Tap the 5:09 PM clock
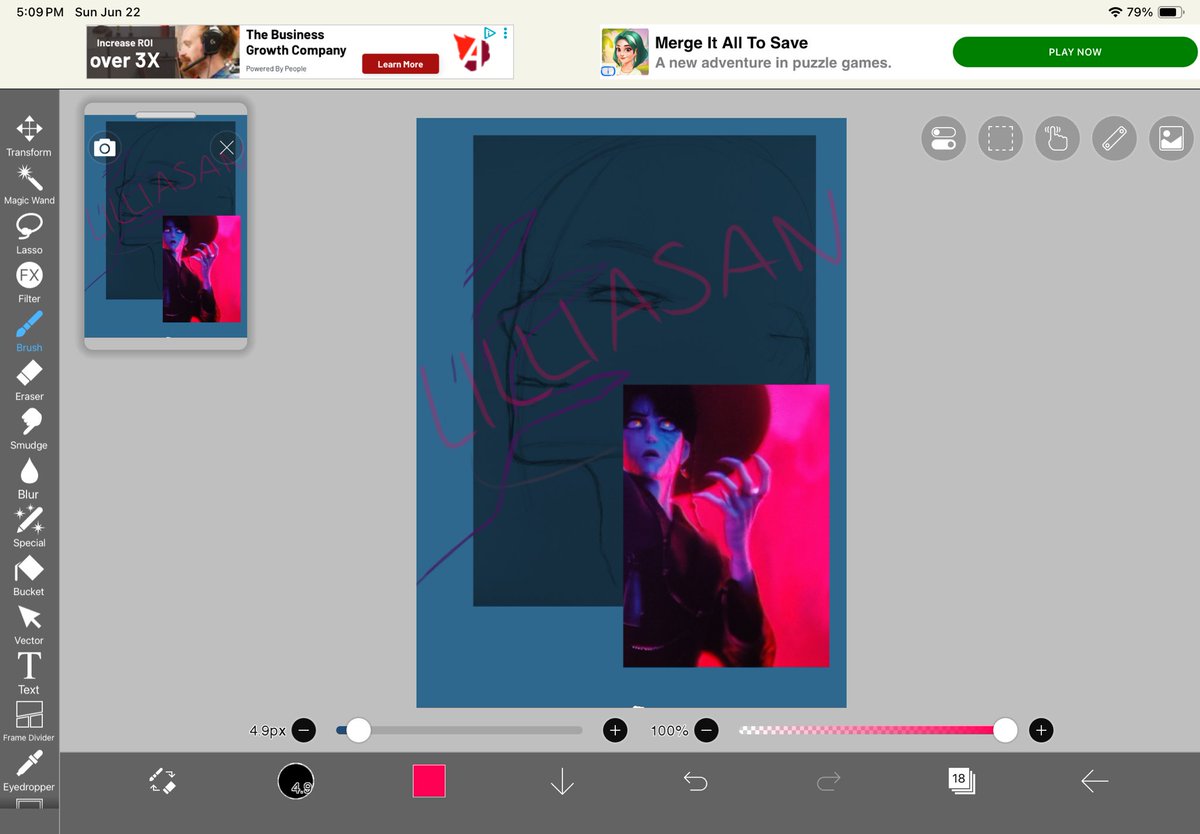This screenshot has height=834, width=1200. click(x=40, y=12)
